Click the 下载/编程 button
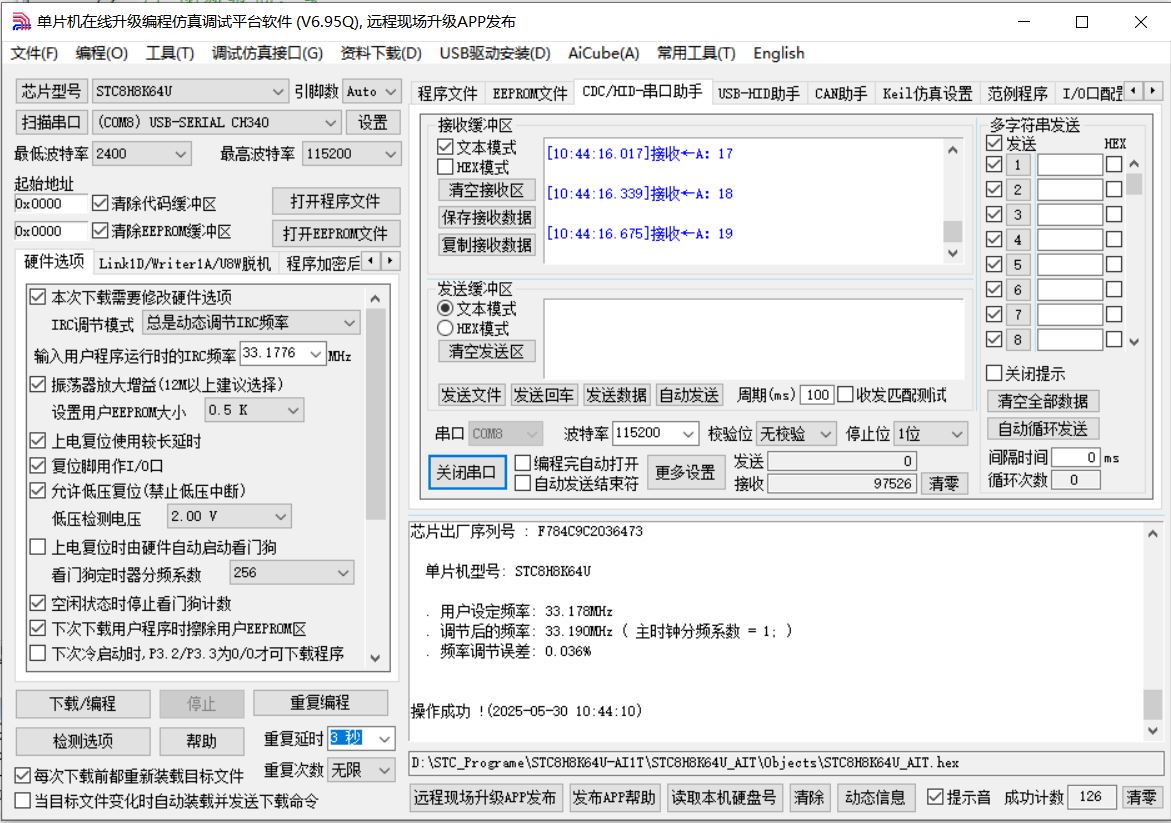 pos(82,704)
